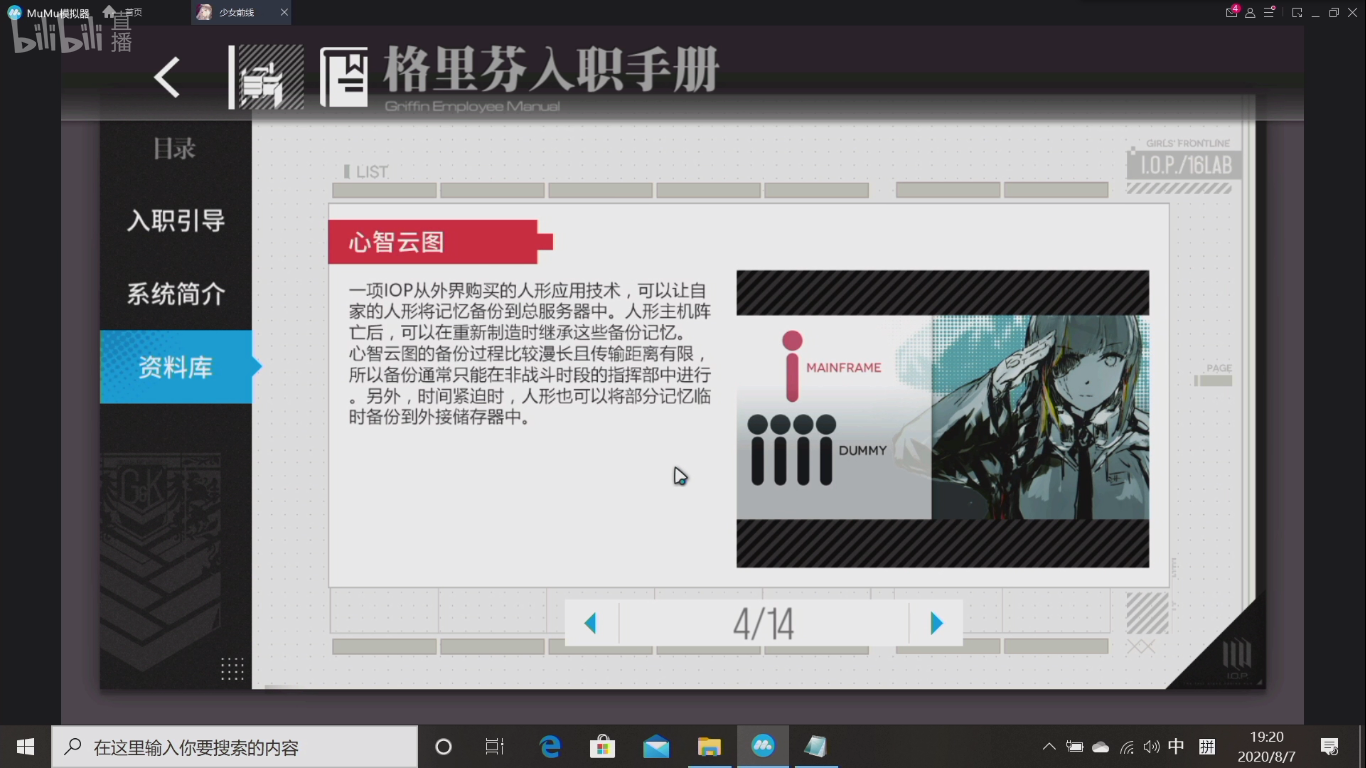Open 系统简介 section in sidebar
The width and height of the screenshot is (1366, 768).
(176, 294)
